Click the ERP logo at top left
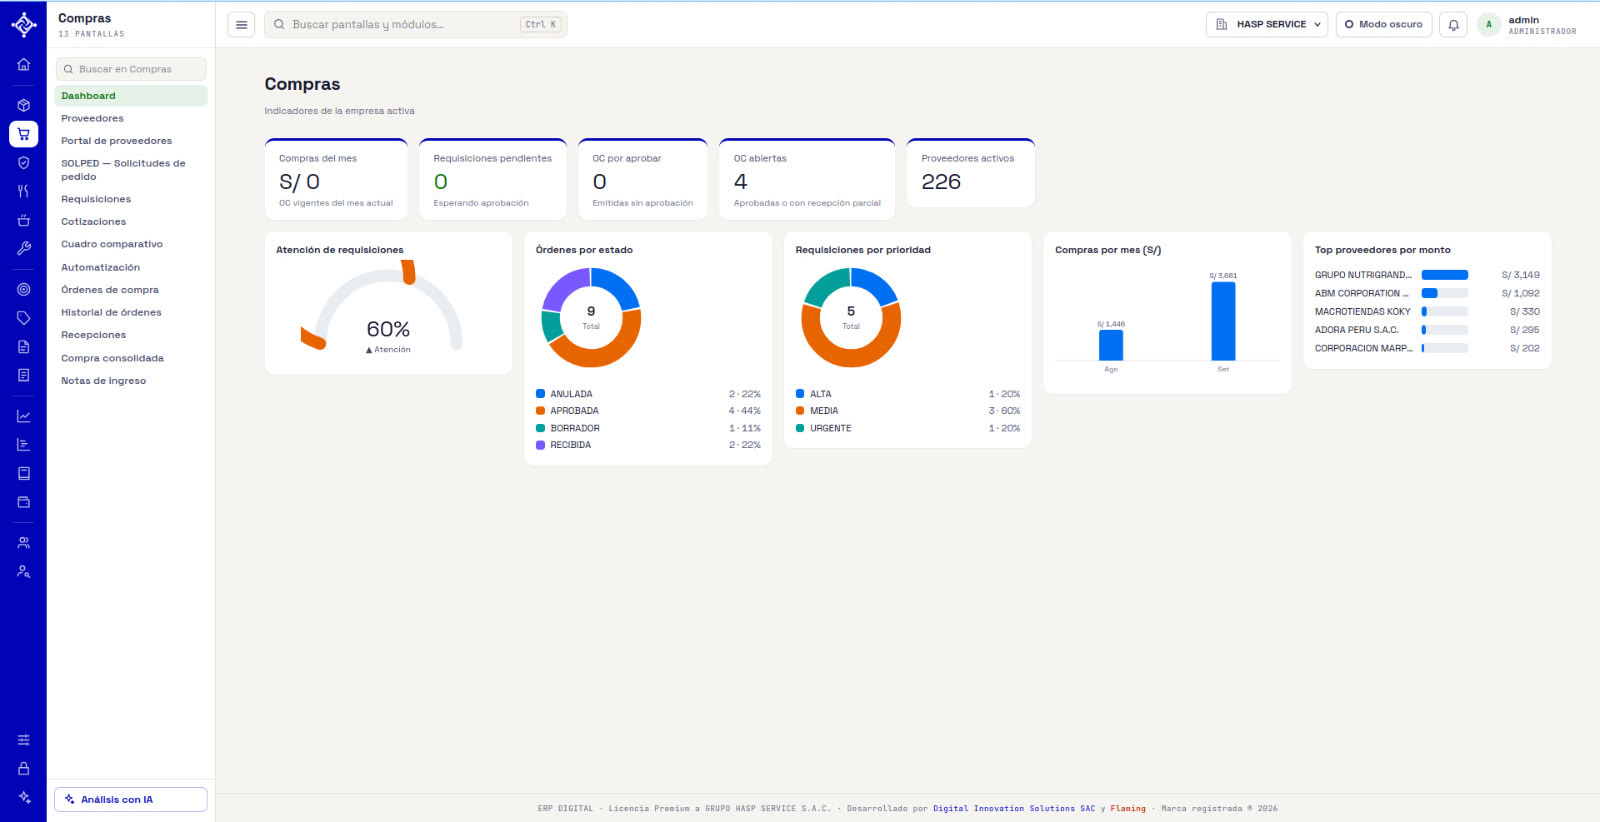 (x=23, y=24)
